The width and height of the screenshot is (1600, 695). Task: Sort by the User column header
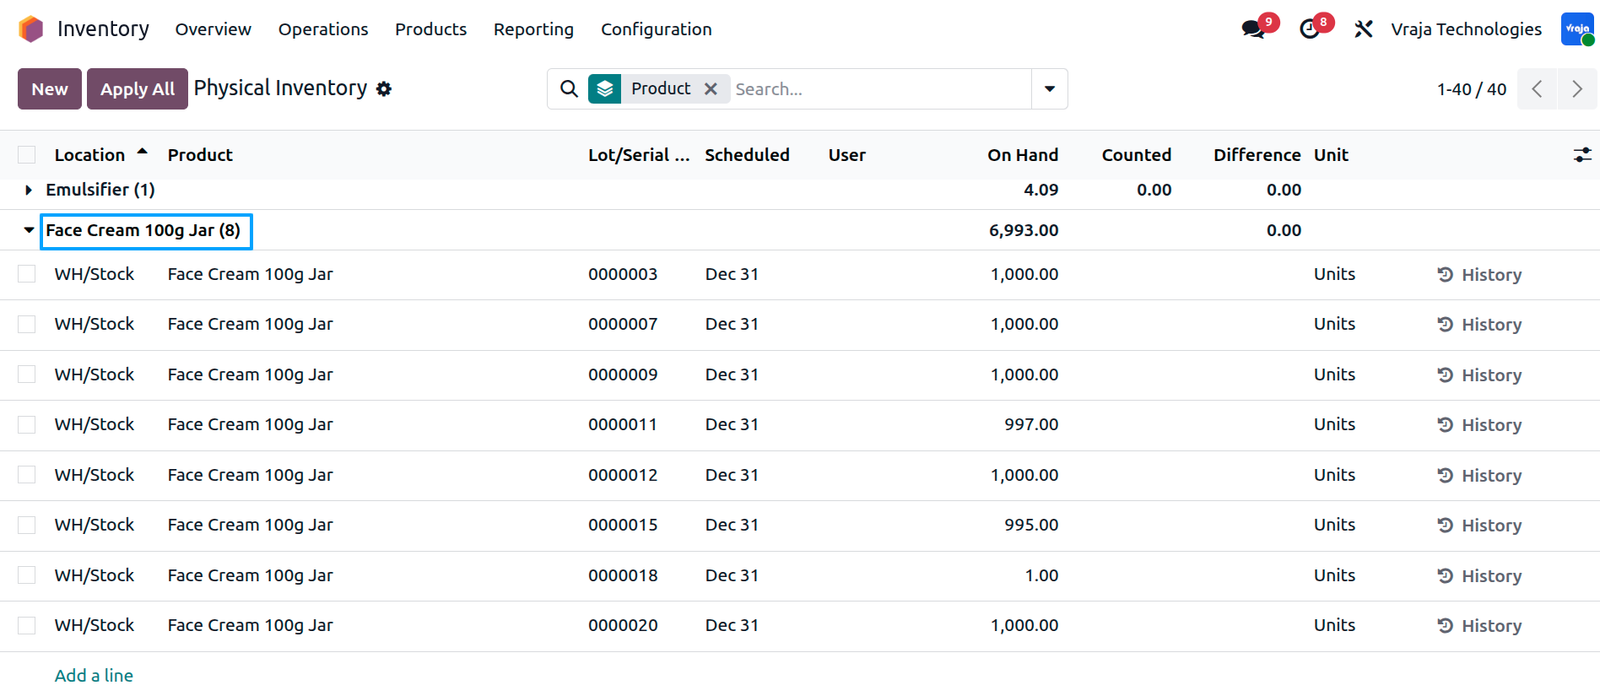tap(847, 155)
